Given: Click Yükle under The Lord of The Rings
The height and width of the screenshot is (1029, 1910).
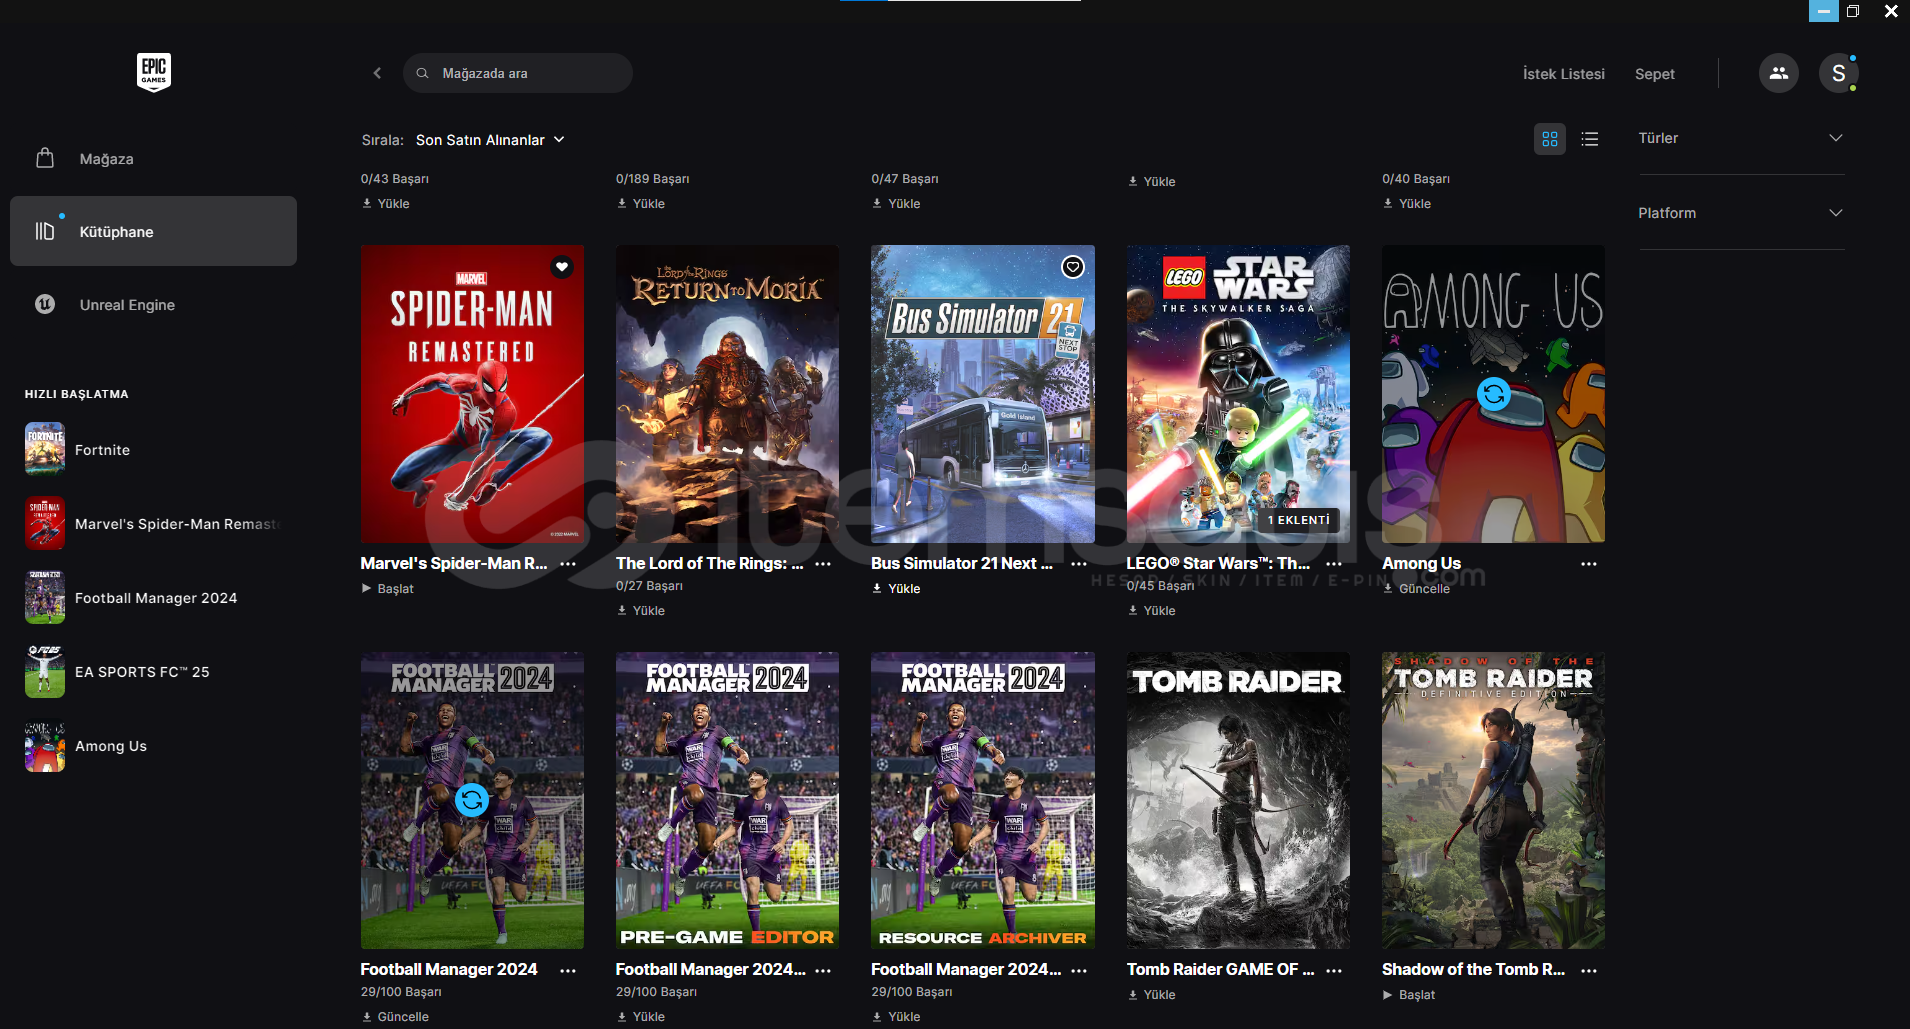Looking at the screenshot, I should pyautogui.click(x=641, y=611).
